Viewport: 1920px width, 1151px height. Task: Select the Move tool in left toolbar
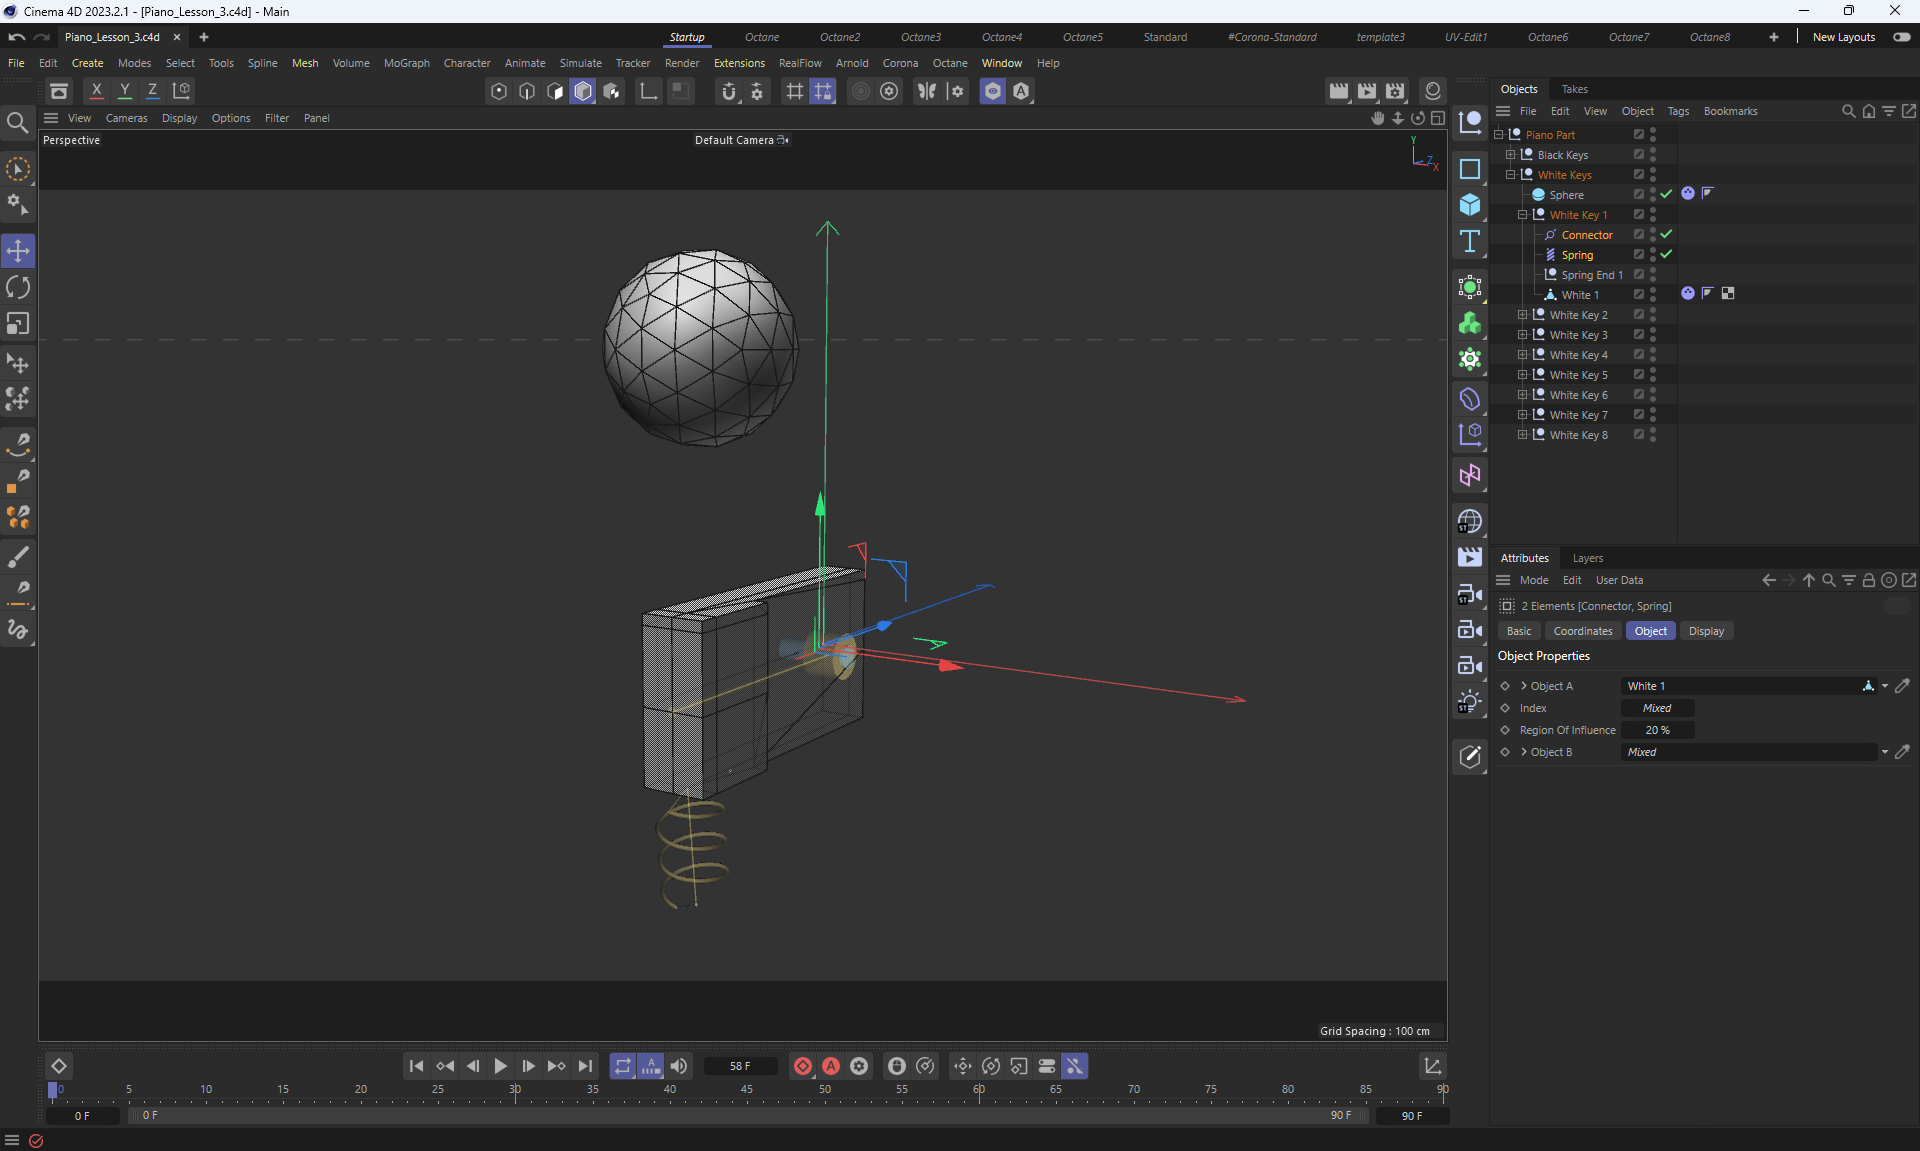(18, 251)
